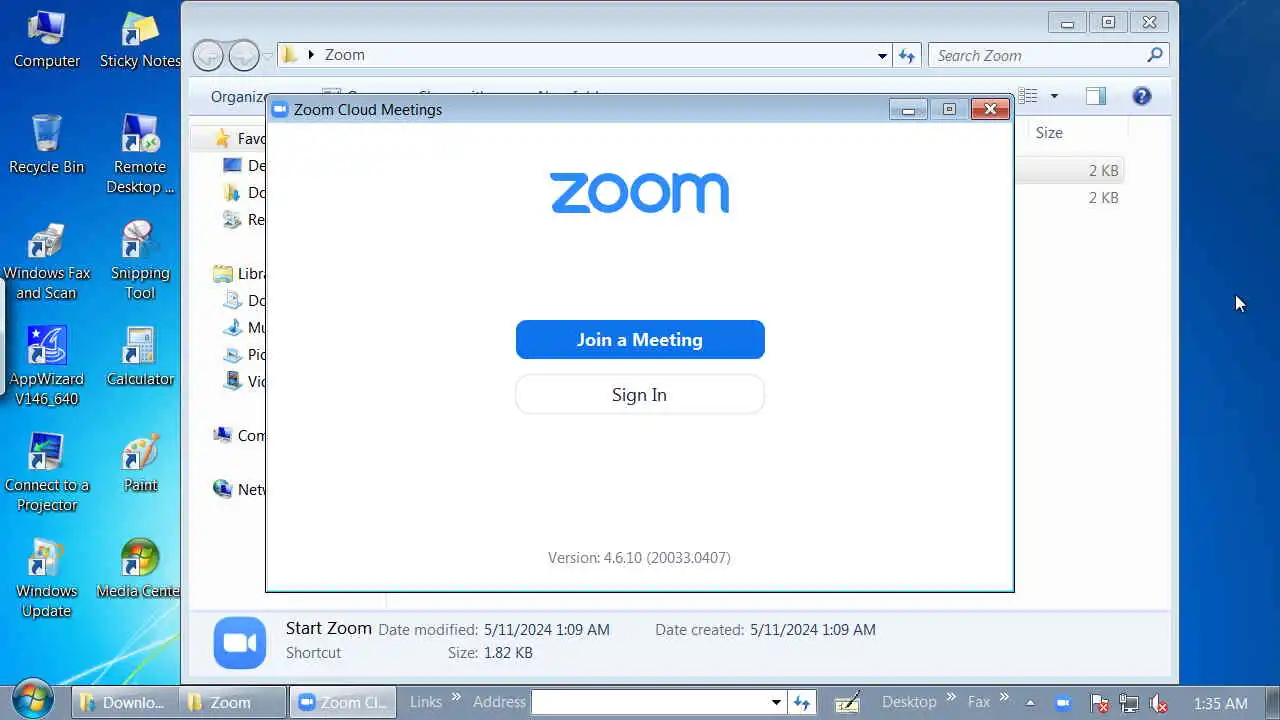Open Explorer Help question mark icon

pos(1142,96)
